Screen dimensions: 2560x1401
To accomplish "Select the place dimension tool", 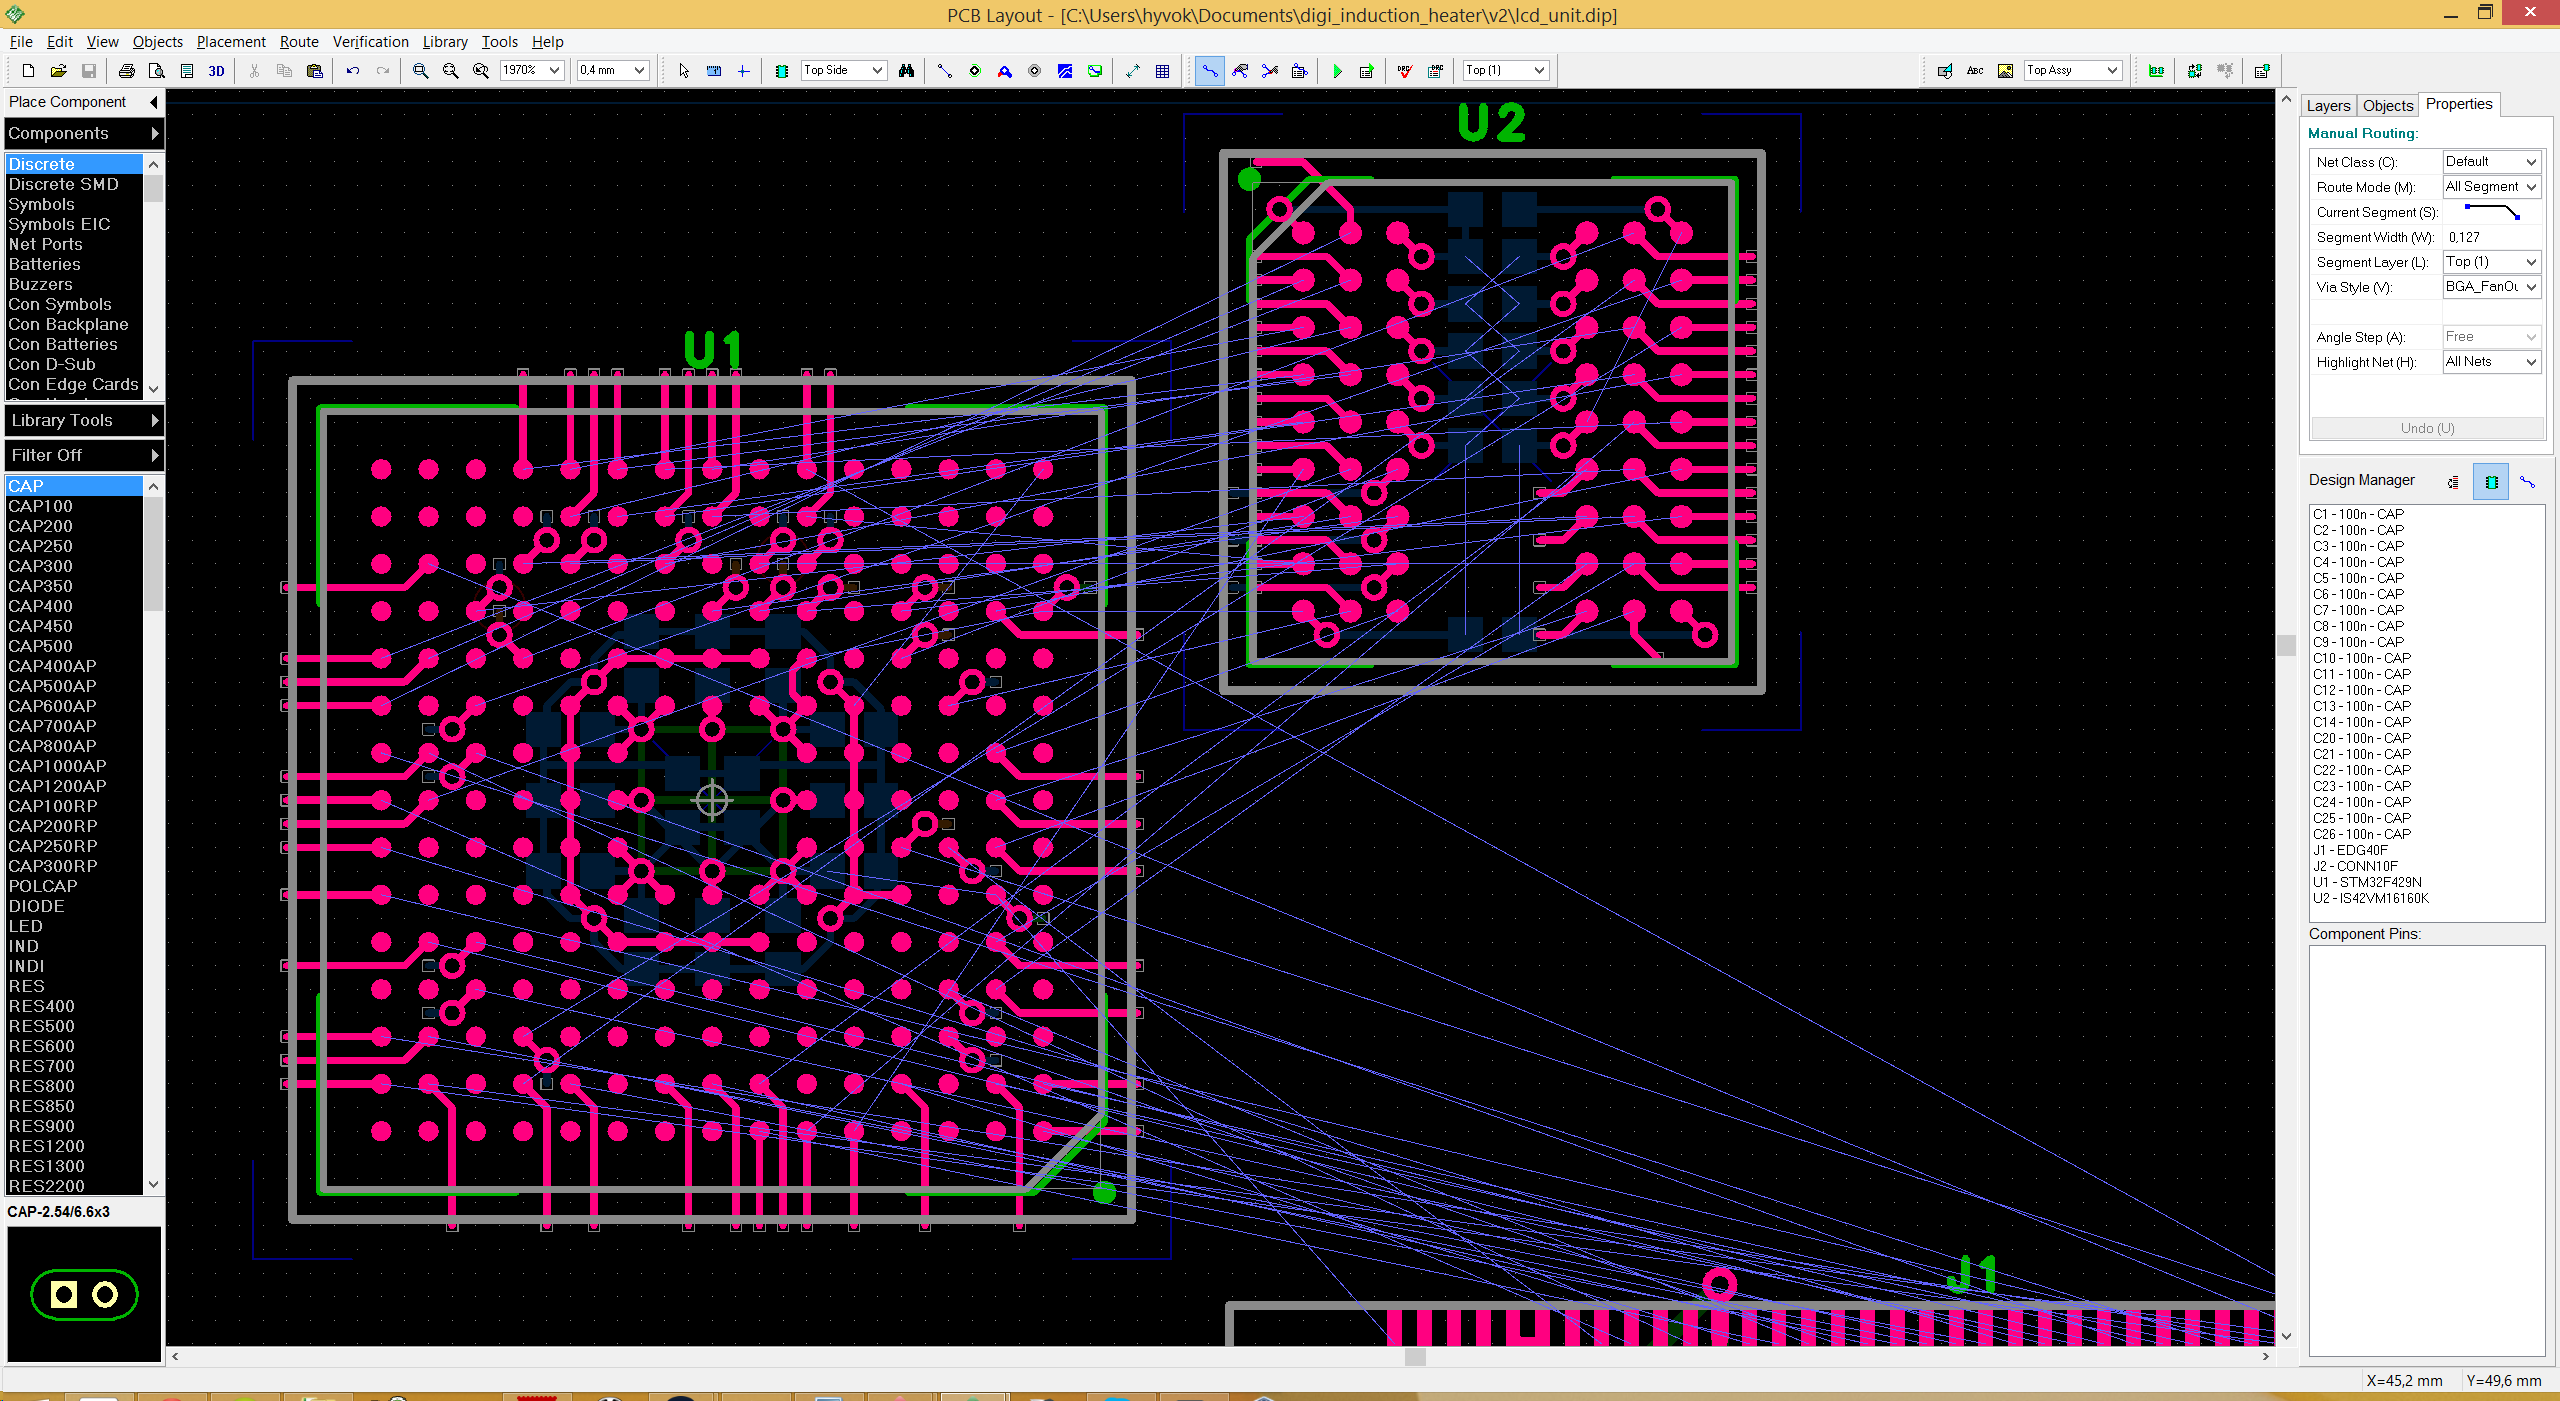I will (1132, 70).
